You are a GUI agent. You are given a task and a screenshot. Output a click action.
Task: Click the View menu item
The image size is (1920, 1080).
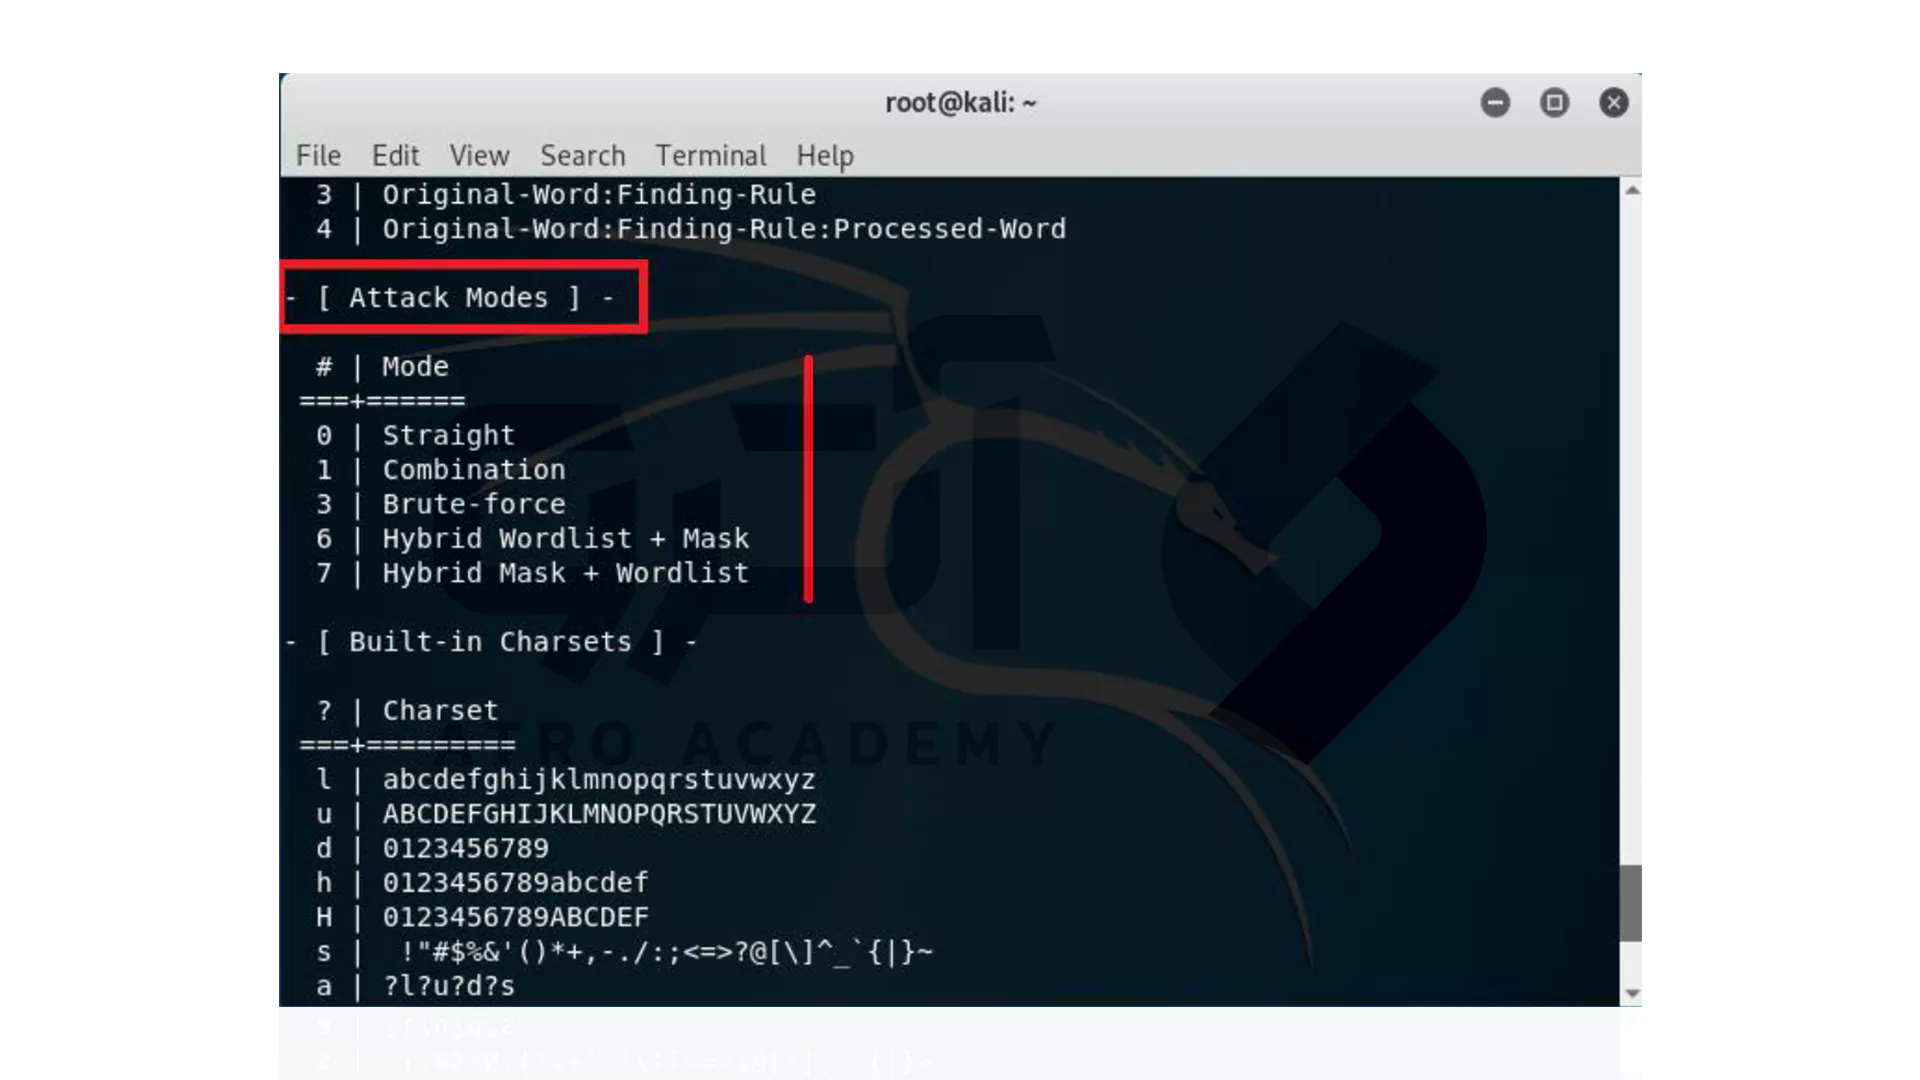pos(479,156)
